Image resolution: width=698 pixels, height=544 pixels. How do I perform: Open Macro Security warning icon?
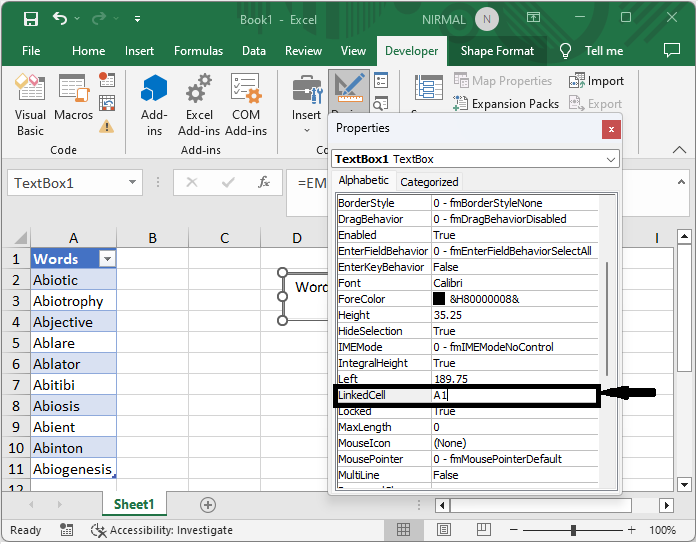(x=106, y=126)
